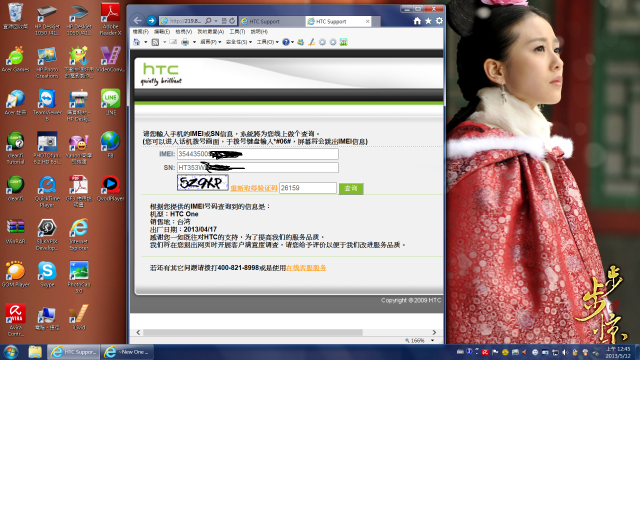The image size is (640, 512).
Task: Click the horizontal scrollbar left arrow
Action: point(138,332)
